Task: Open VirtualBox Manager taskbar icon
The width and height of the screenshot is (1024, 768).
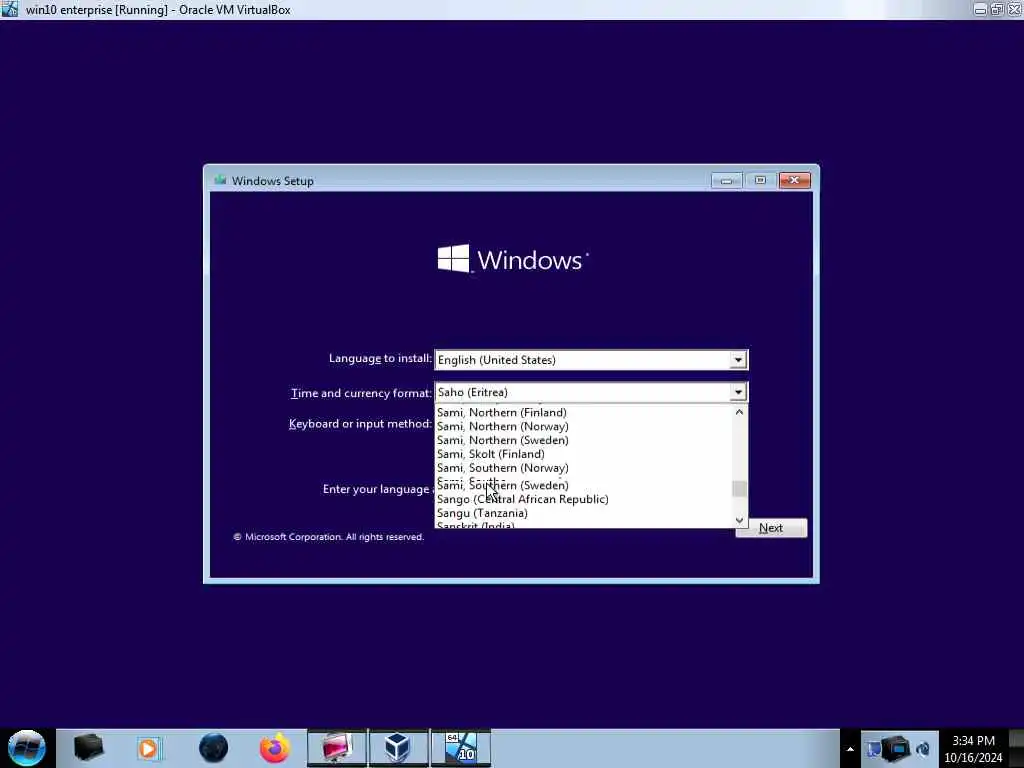Action: (x=398, y=748)
